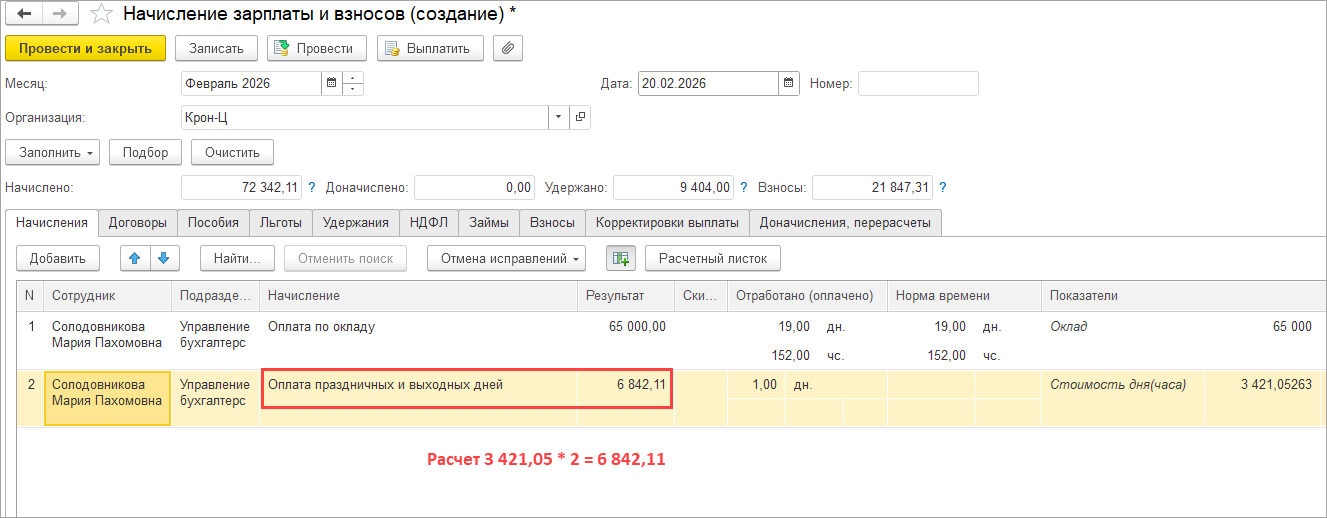Viewport: 1327px width, 518px height.
Task: Click the Найти... button
Action: [x=237, y=258]
